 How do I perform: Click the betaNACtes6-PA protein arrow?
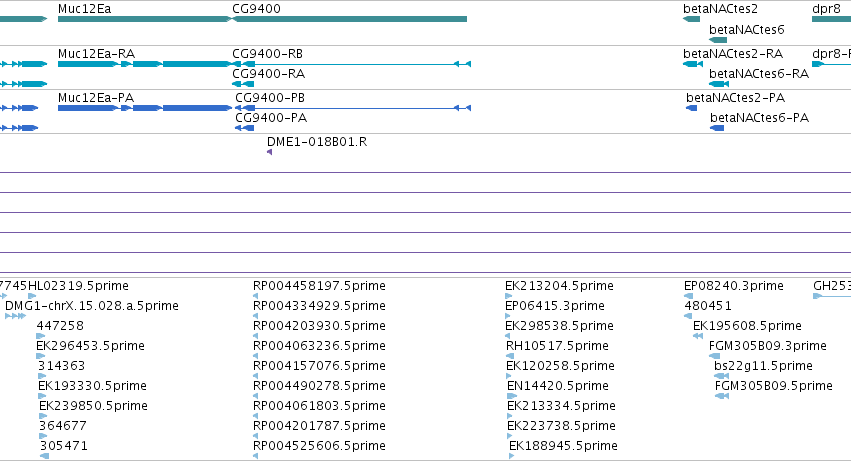coord(717,128)
